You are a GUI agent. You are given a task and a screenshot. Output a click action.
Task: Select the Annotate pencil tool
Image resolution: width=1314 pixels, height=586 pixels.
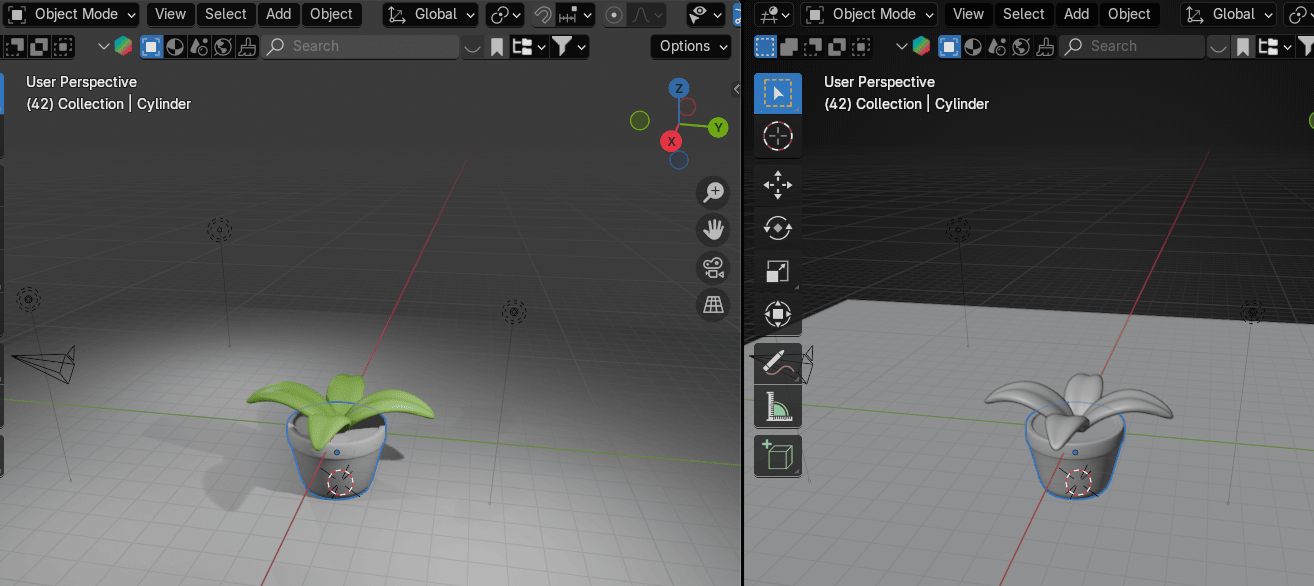777,364
